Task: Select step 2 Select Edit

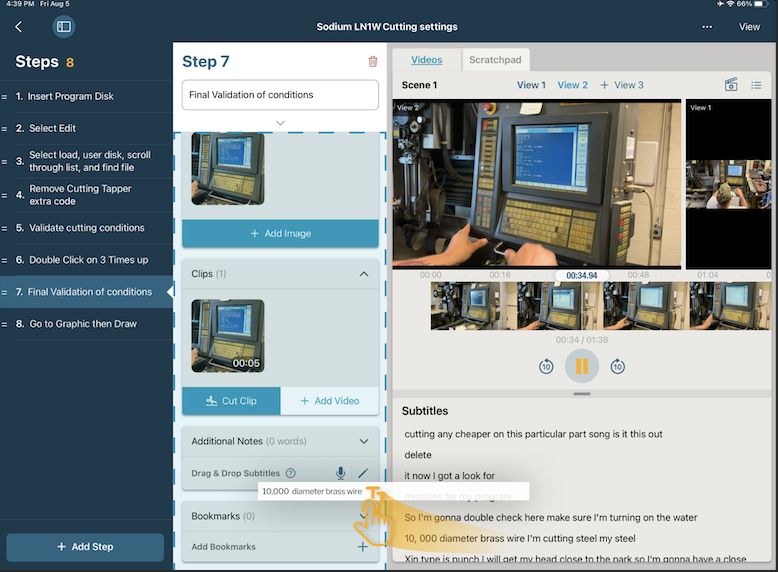Action: pyautogui.click(x=86, y=128)
